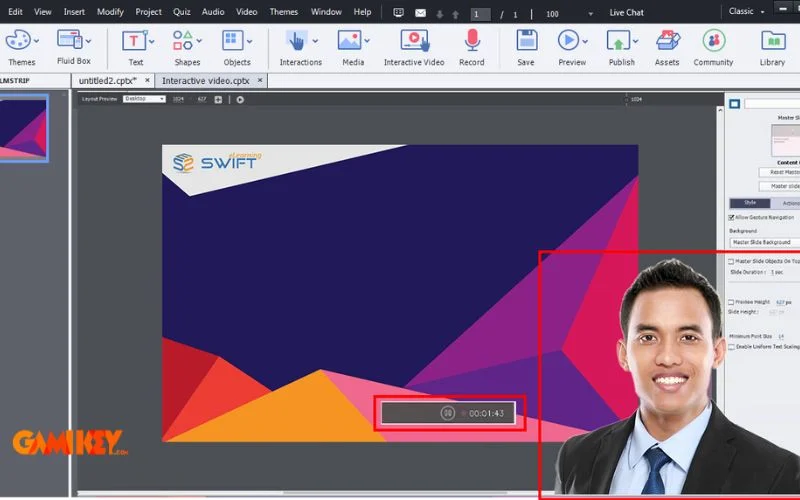Image resolution: width=800 pixels, height=500 pixels.
Task: Click the Reset Master Slide button
Action: pyautogui.click(x=779, y=172)
